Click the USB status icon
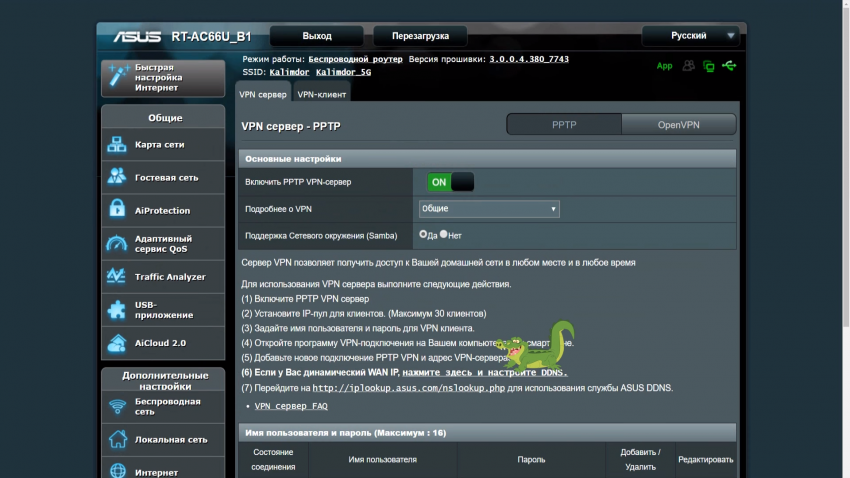850x478 pixels. pos(729,66)
